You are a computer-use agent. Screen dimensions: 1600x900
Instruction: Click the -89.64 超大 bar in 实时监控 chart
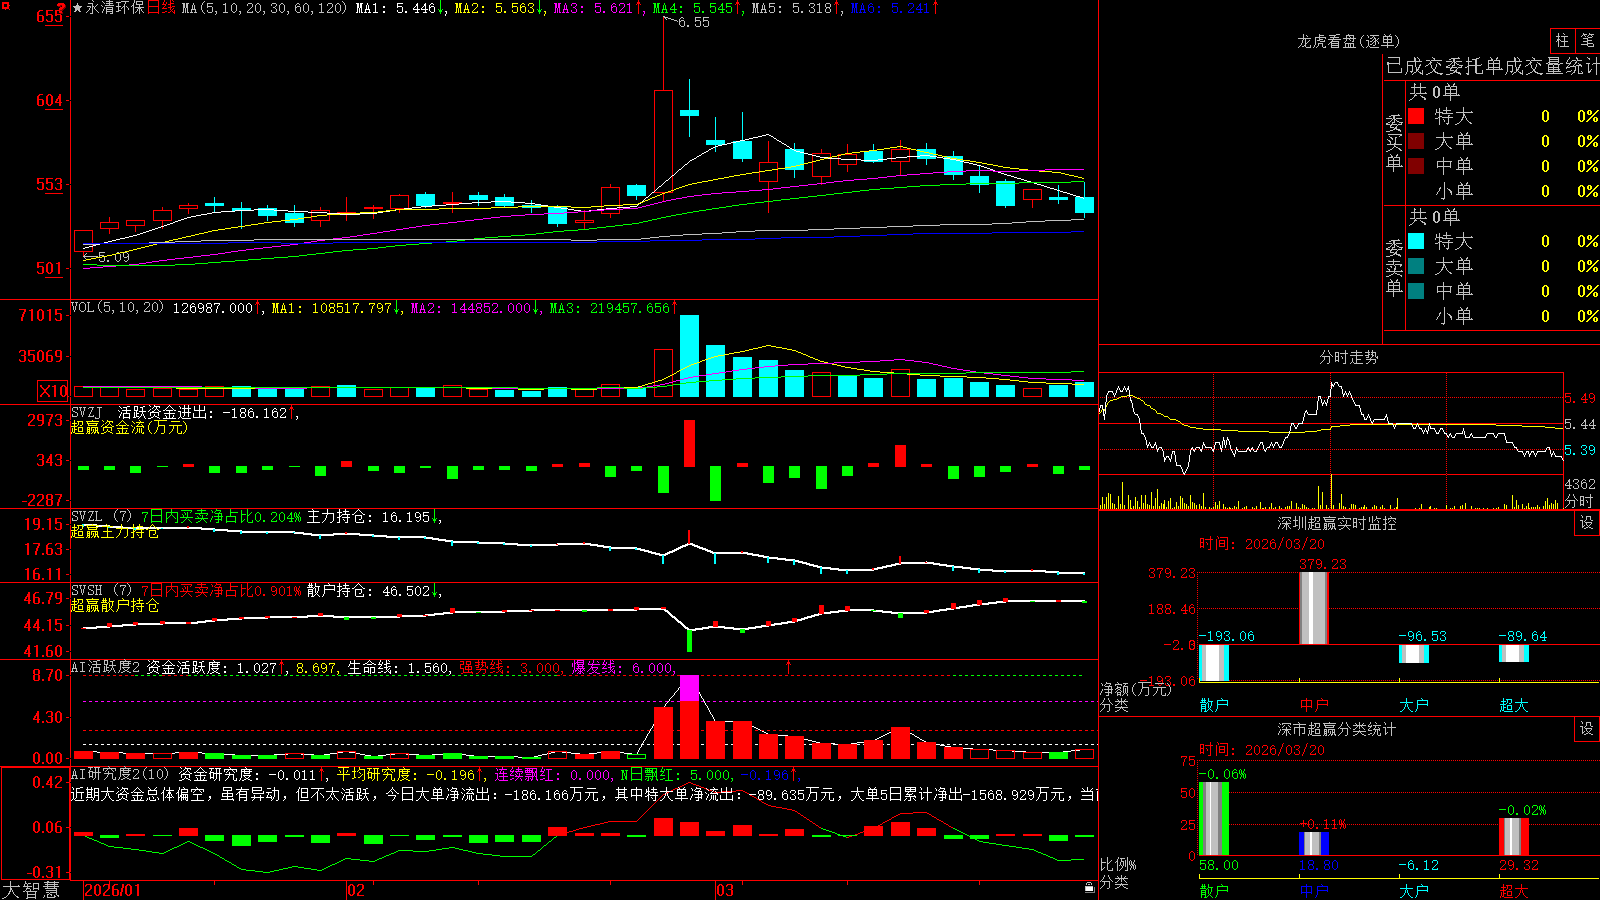(x=1514, y=653)
